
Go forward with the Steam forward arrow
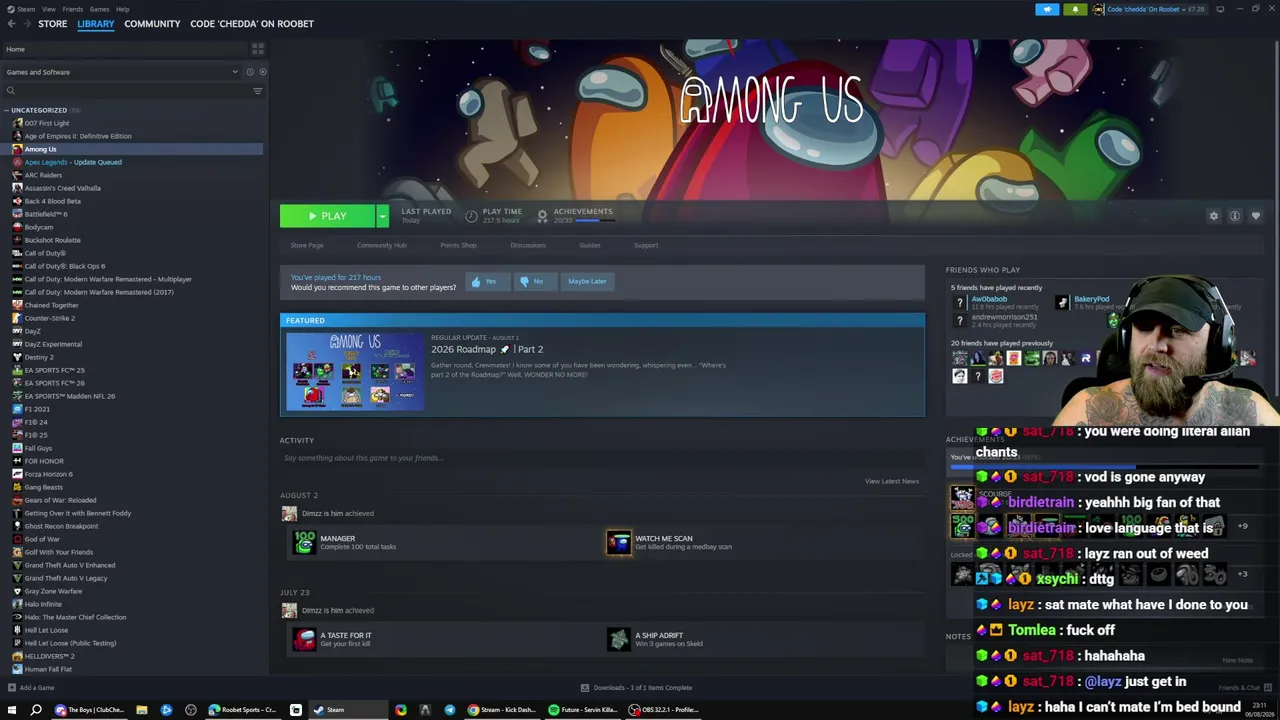26,24
